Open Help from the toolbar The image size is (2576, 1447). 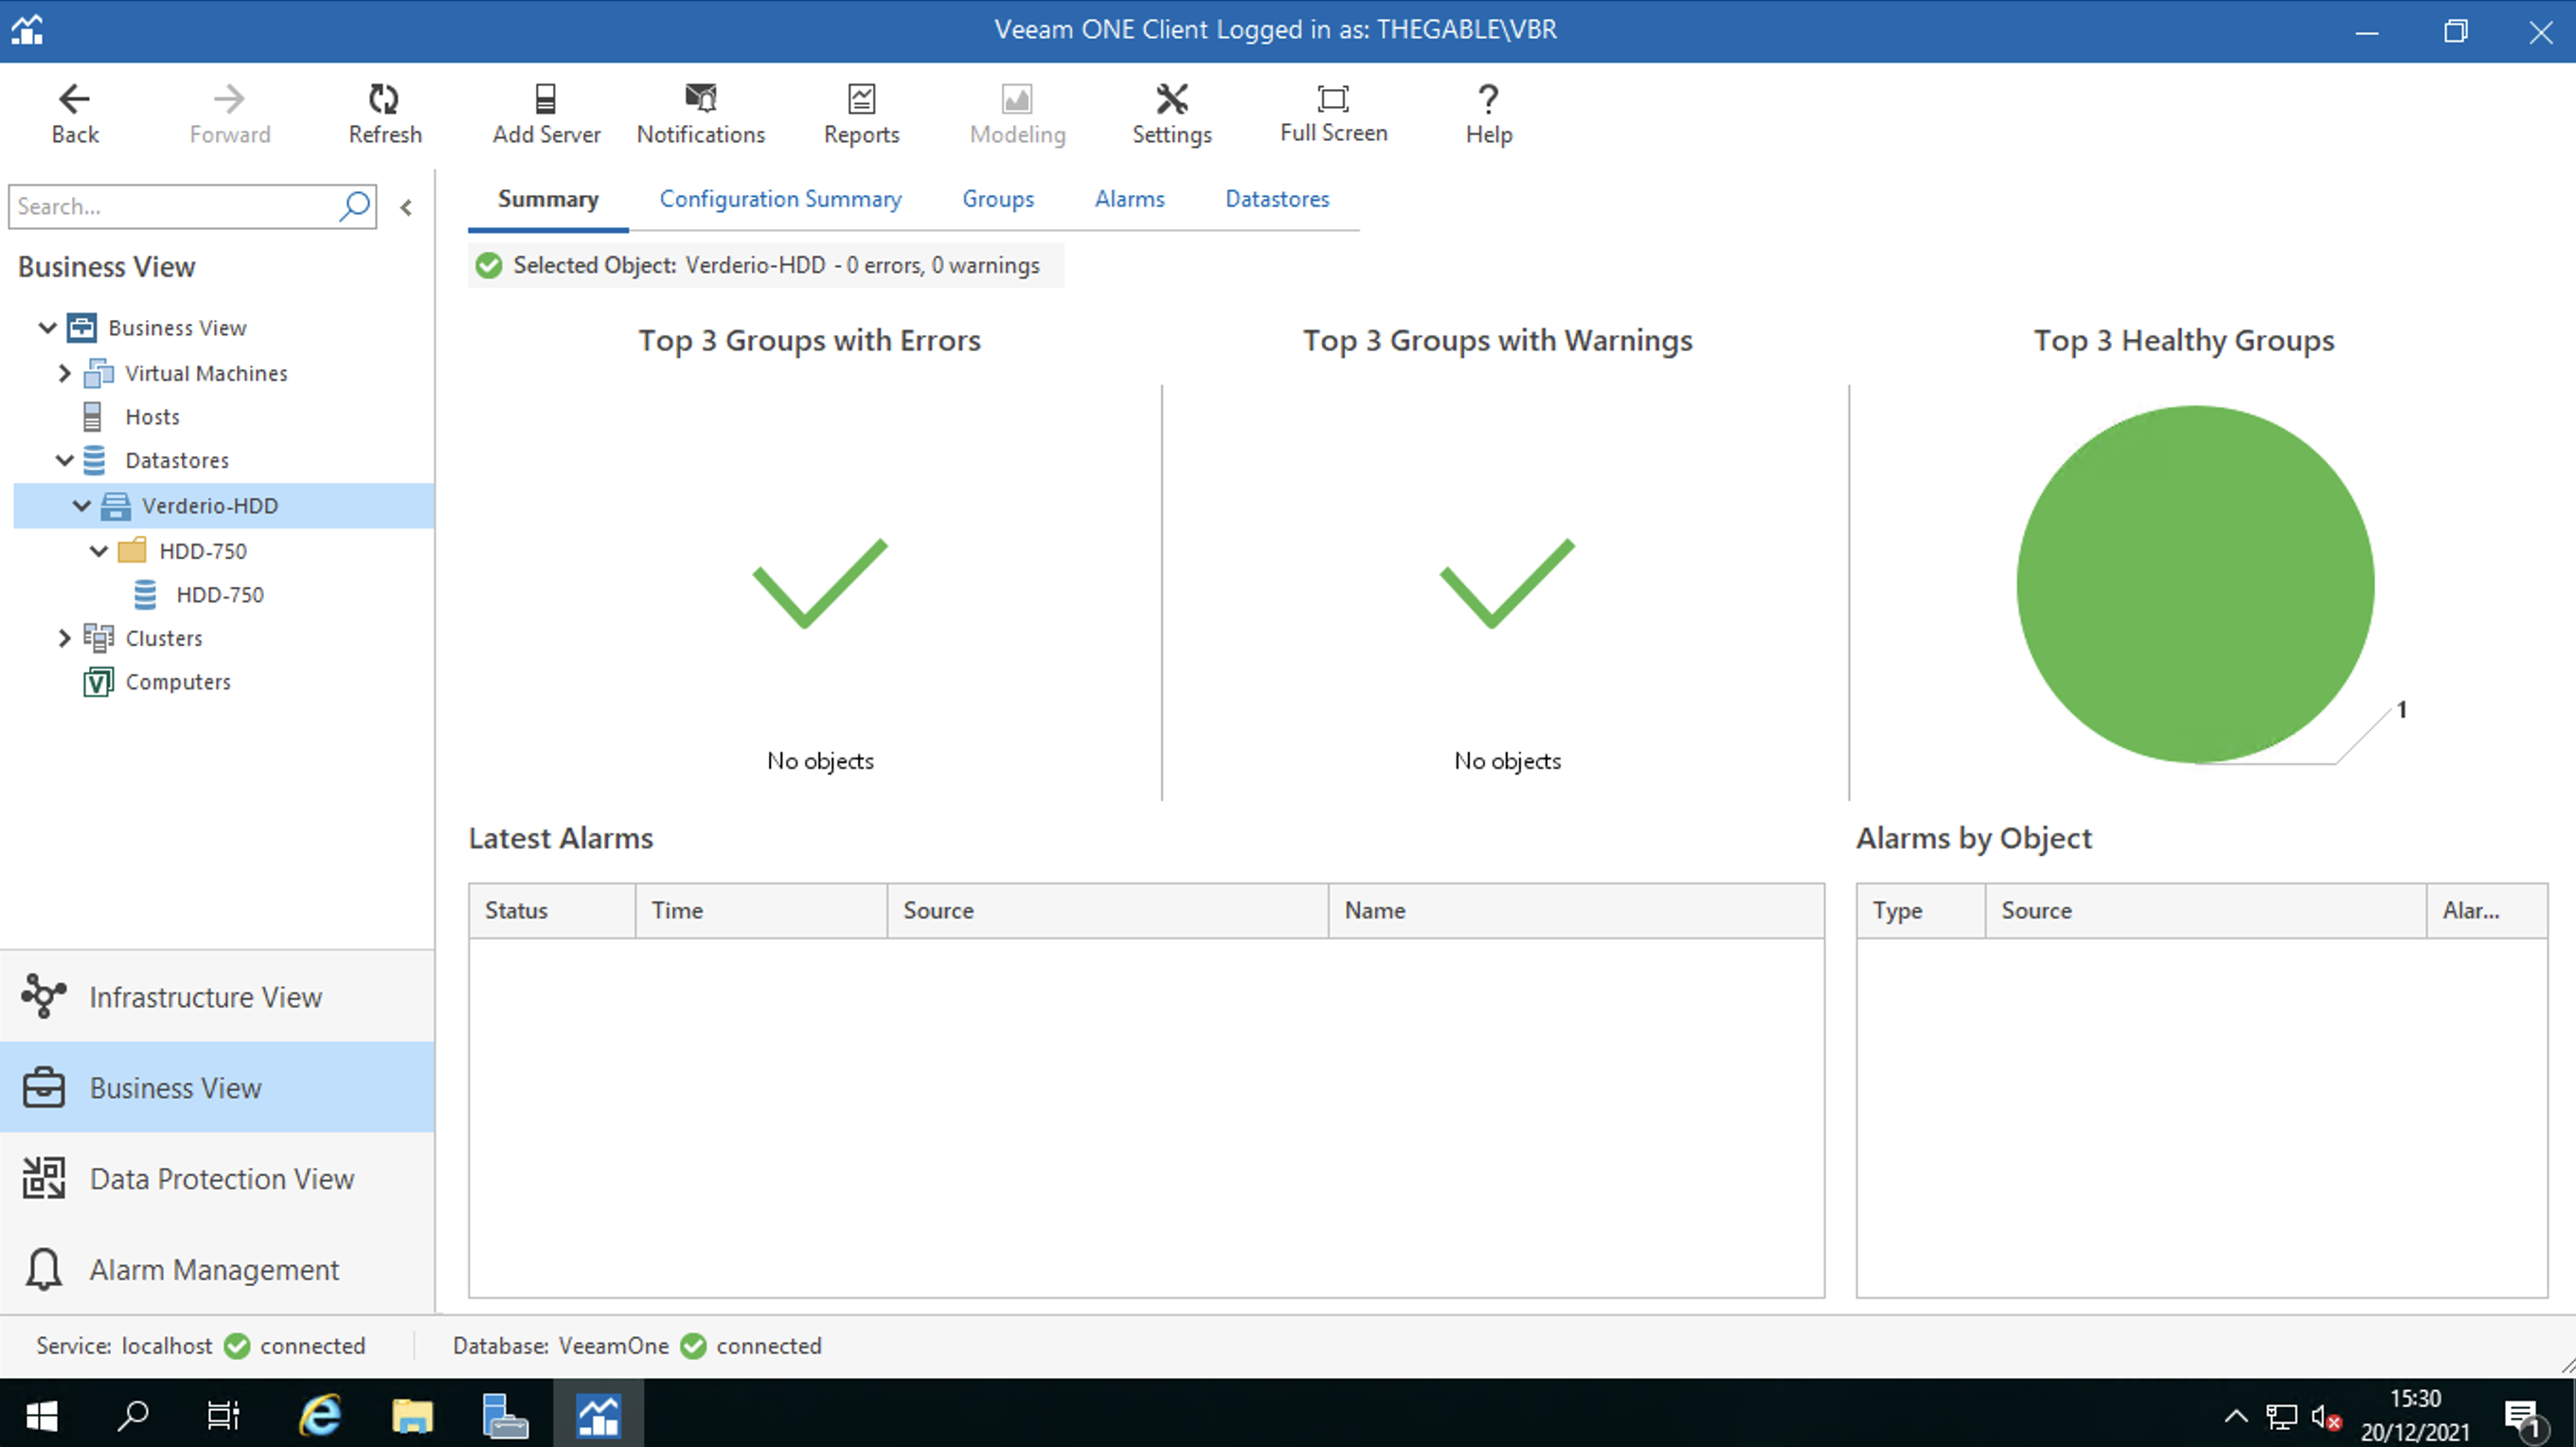[1488, 114]
